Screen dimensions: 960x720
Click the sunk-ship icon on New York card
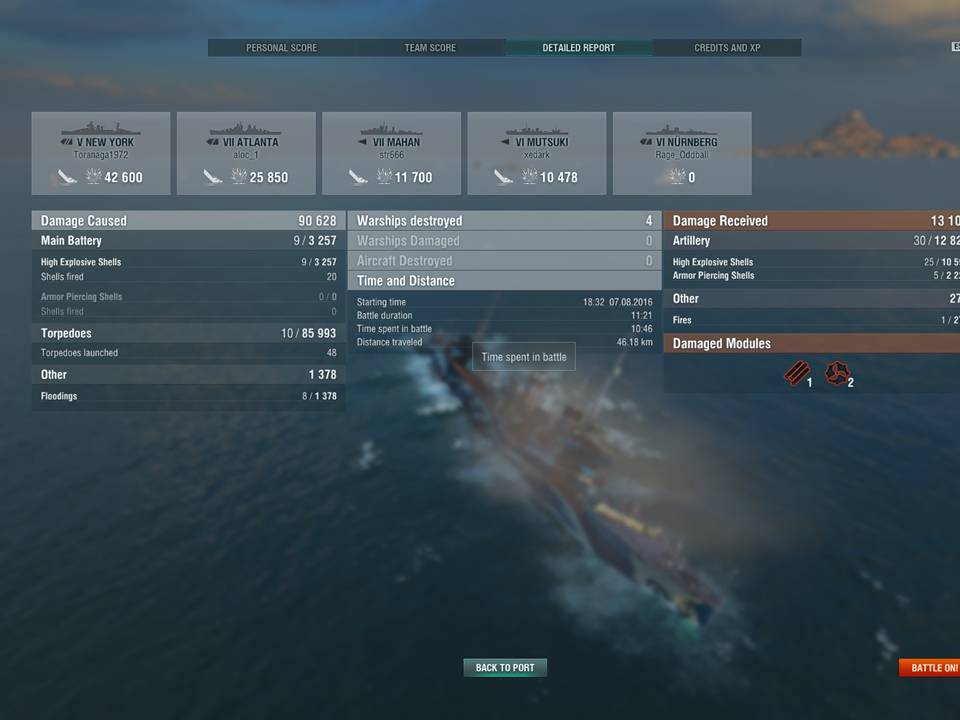tap(67, 178)
